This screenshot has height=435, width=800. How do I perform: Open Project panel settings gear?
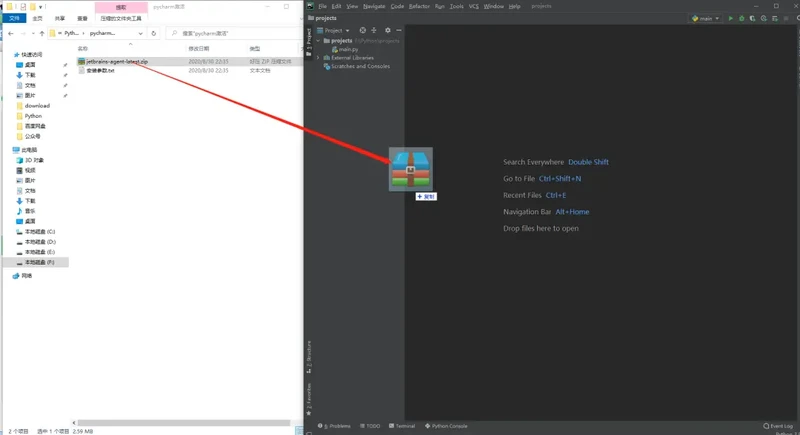pos(388,30)
